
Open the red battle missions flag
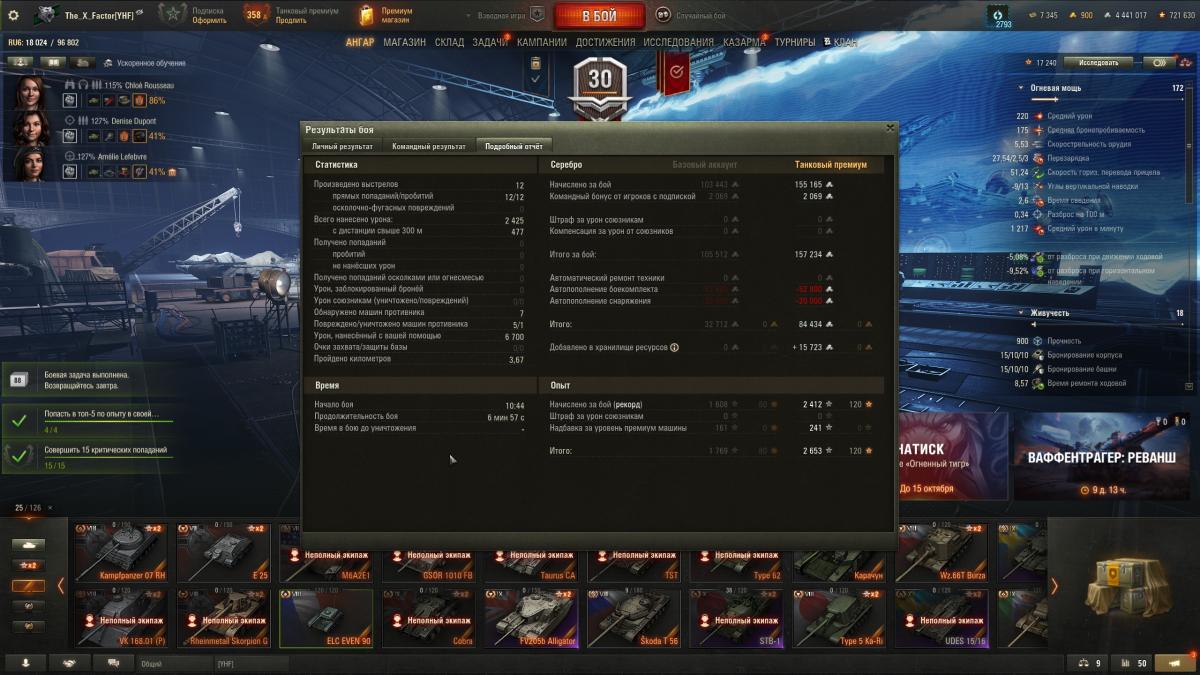[676, 72]
